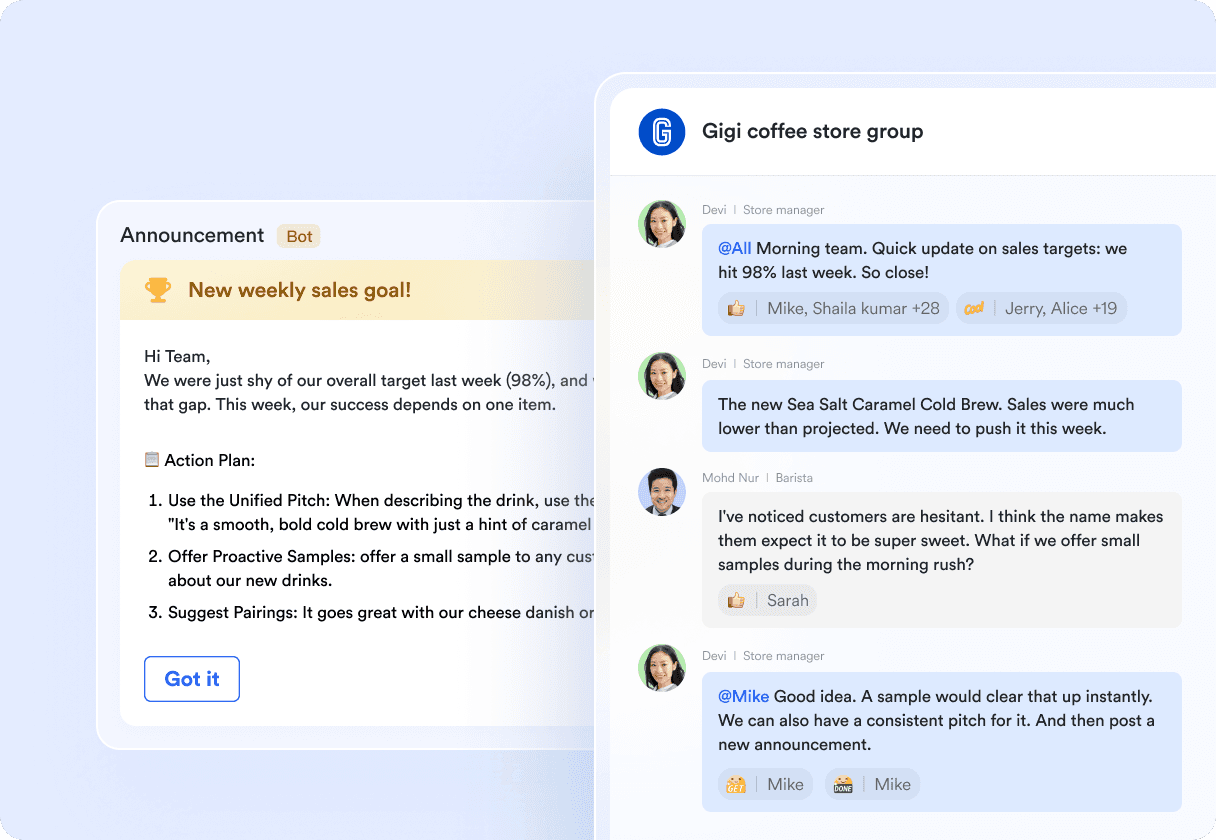1216x840 pixels.
Task: Click the Gigi coffee store group title
Action: pyautogui.click(x=813, y=131)
